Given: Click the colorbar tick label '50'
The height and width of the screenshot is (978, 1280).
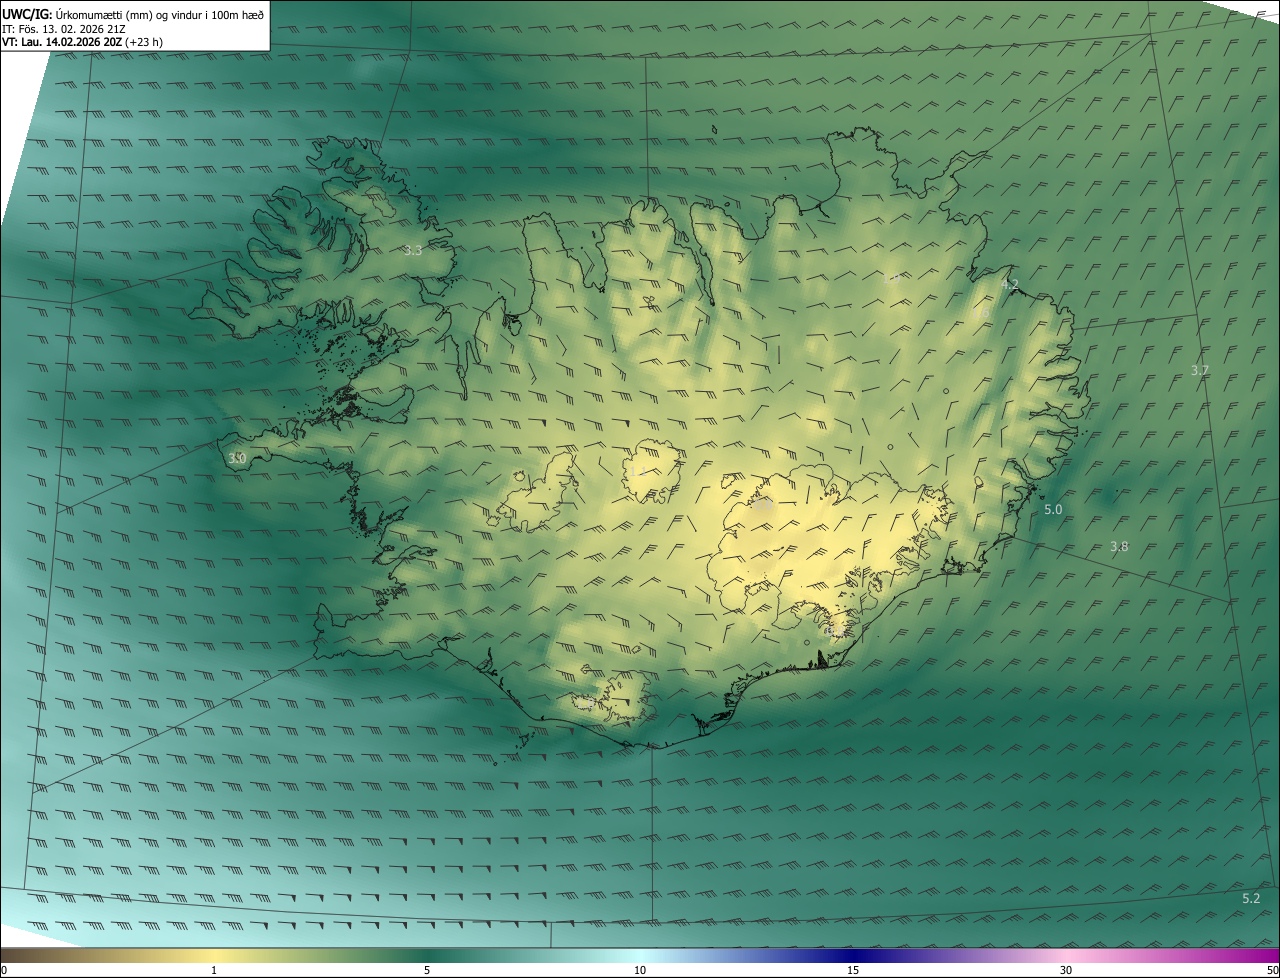Looking at the screenshot, I should click(1272, 970).
